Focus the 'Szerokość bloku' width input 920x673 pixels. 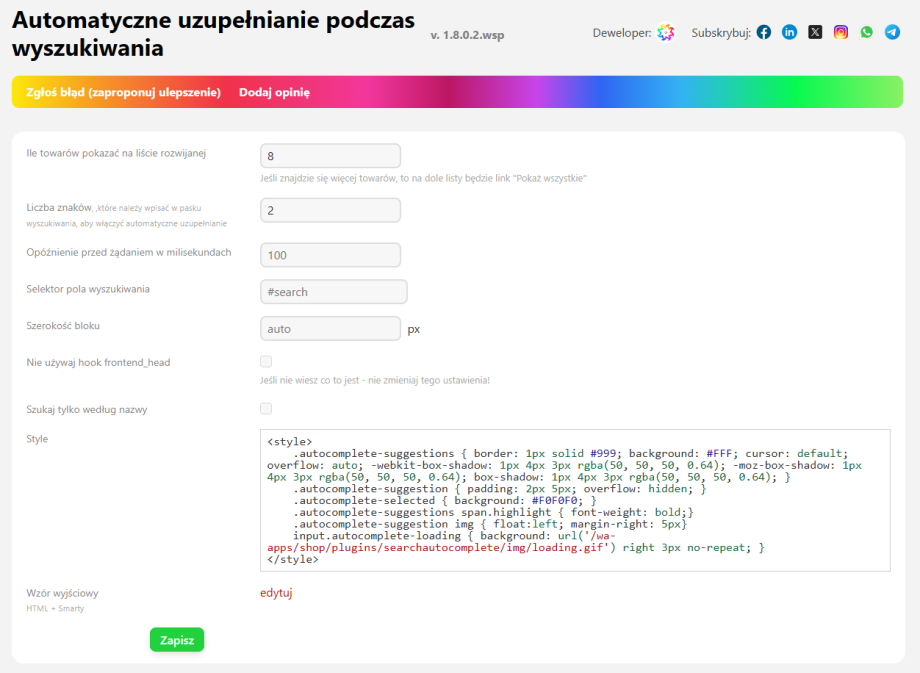click(x=330, y=328)
